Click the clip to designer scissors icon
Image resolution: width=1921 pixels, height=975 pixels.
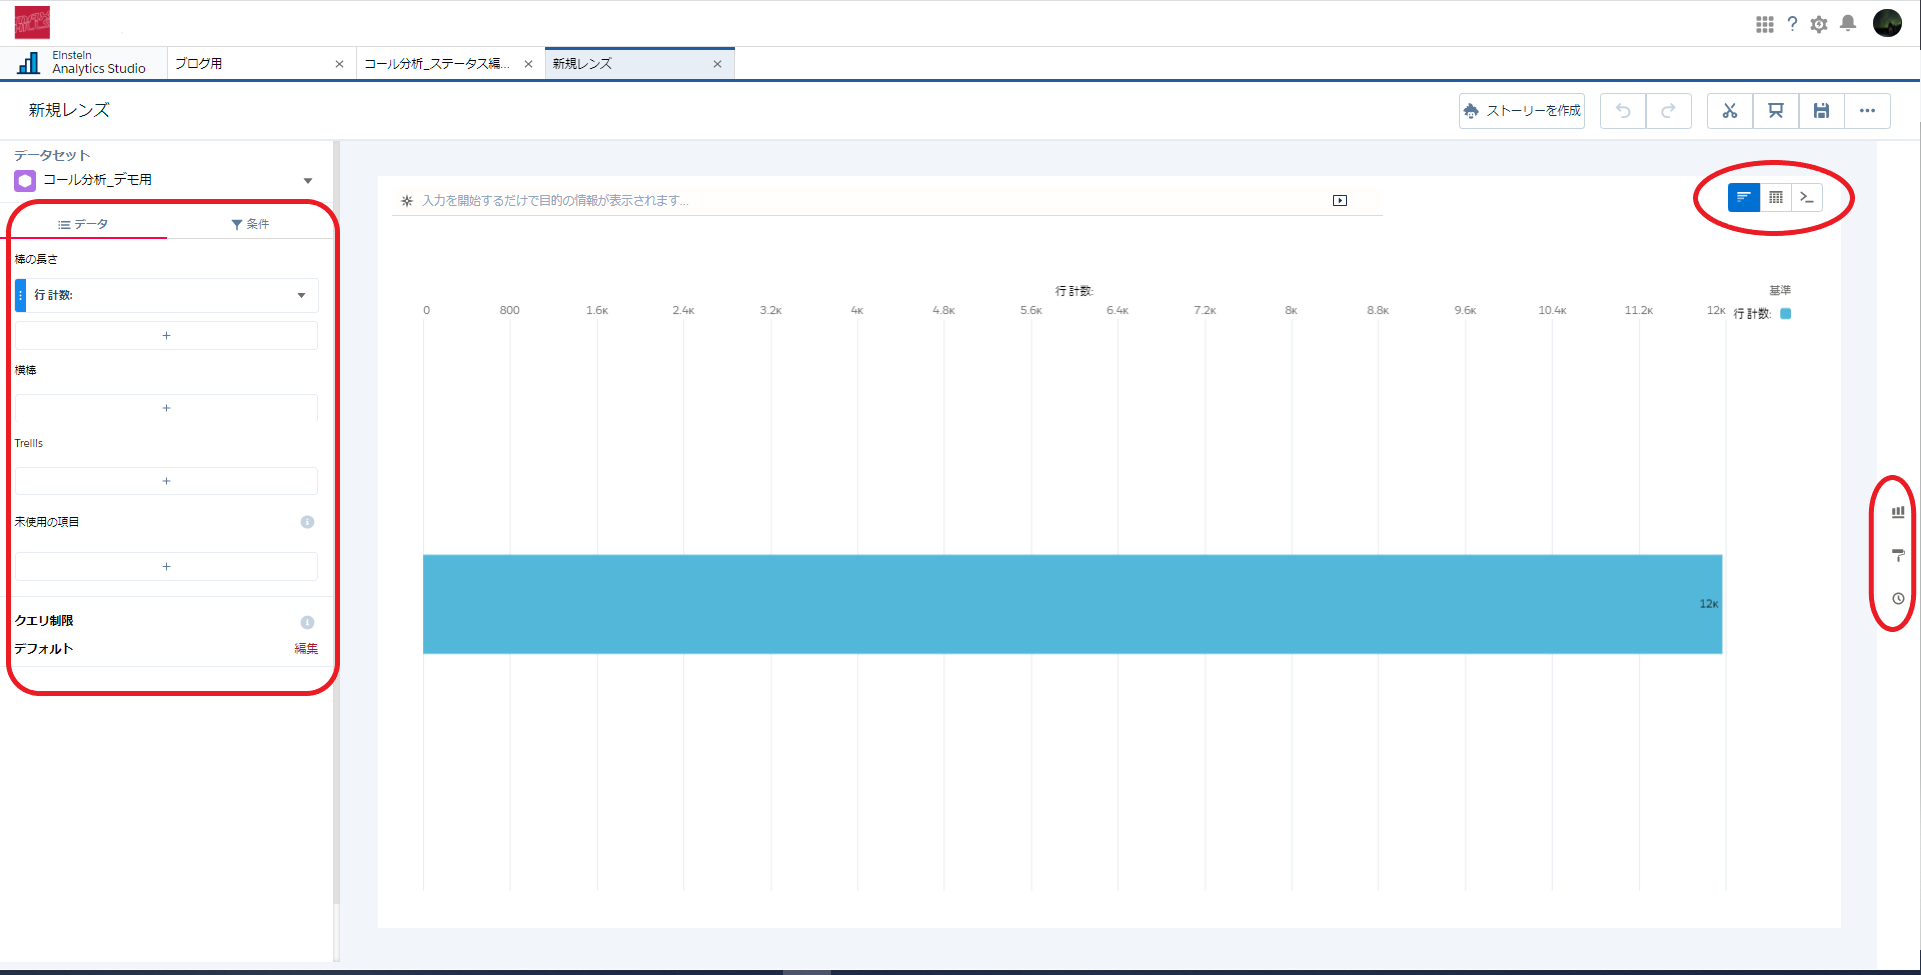pos(1729,111)
